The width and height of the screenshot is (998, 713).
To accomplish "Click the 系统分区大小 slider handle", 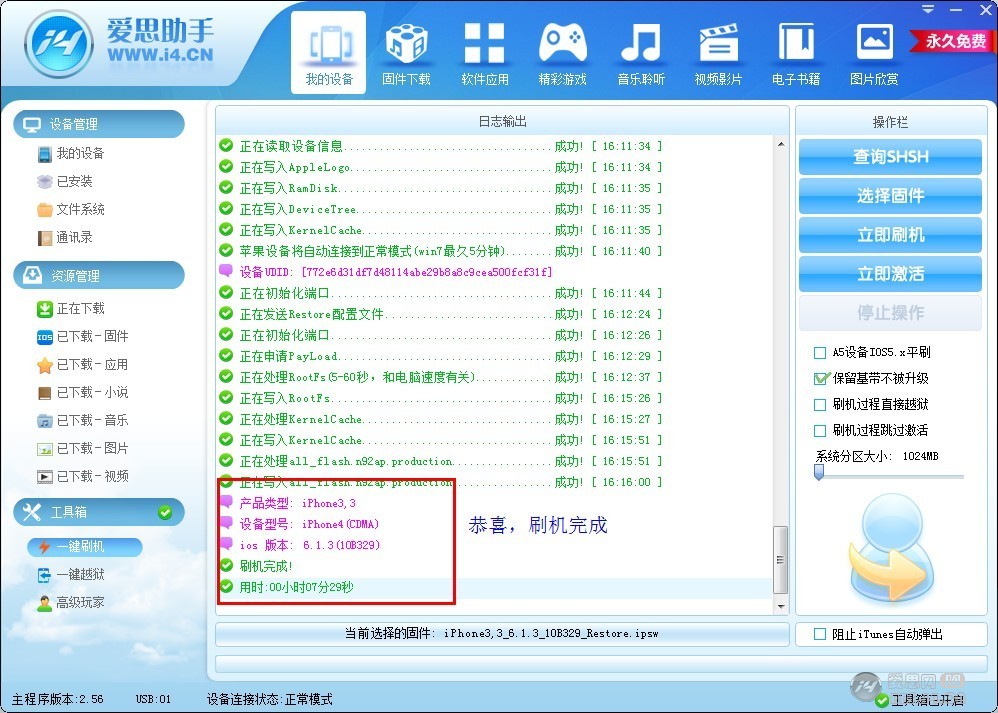I will coord(819,474).
